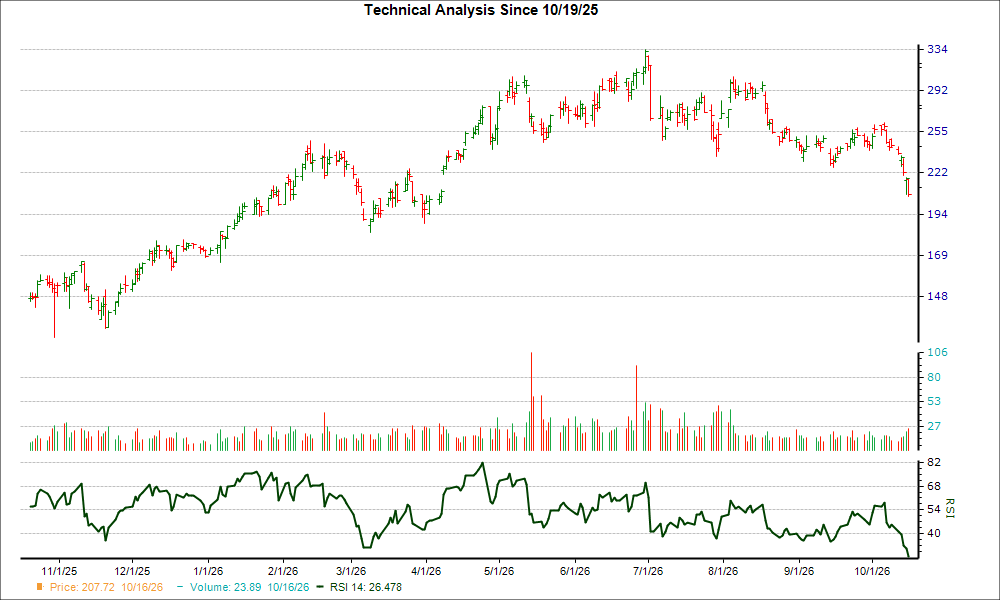Click the 148 price axis label
Image resolution: width=1000 pixels, height=600 pixels.
click(937, 296)
